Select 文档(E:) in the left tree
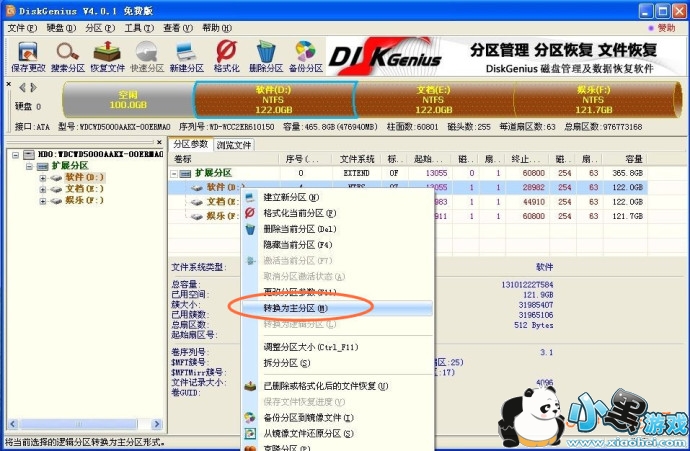The image size is (690, 451). click(x=84, y=189)
